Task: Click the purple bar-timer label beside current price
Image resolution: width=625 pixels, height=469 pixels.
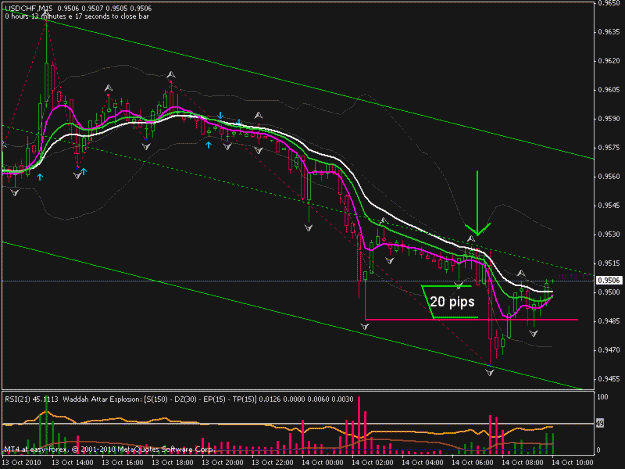Action: tap(576, 276)
